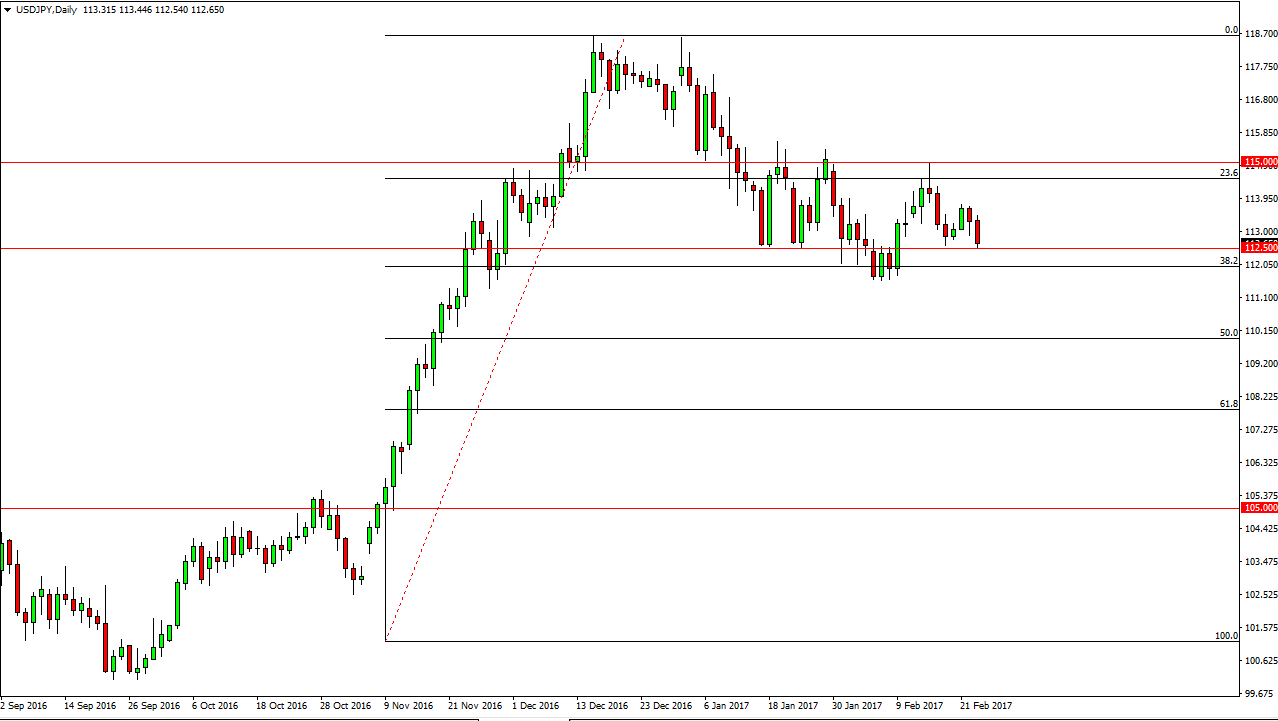Click the 21 Nov 2016 date label
Image resolution: width=1278 pixels, height=721 pixels.
[473, 706]
